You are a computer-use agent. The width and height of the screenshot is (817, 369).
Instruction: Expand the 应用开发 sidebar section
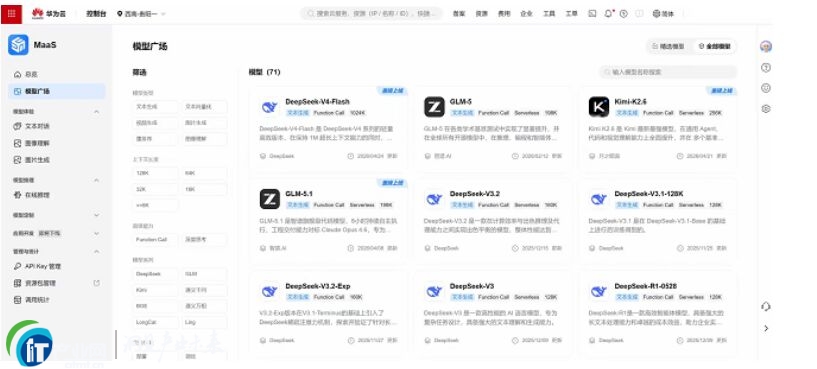pos(96,233)
